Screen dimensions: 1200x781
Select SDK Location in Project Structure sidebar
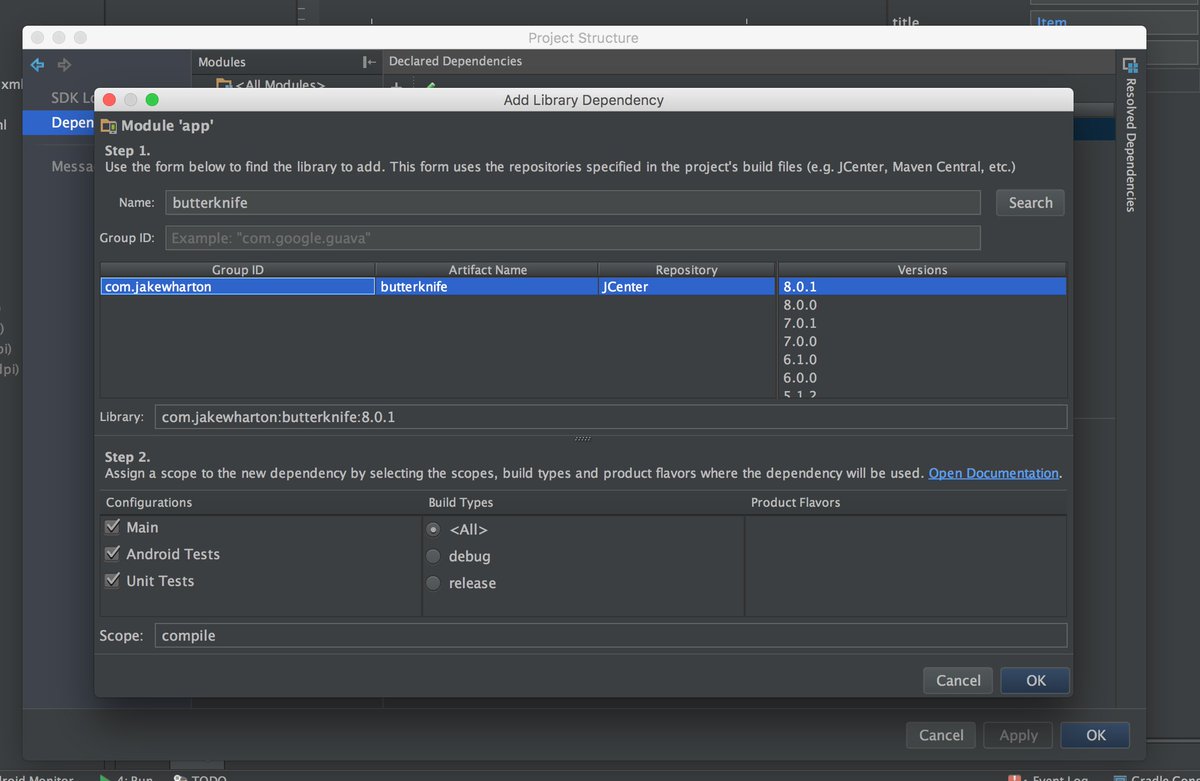pyautogui.click(x=72, y=98)
